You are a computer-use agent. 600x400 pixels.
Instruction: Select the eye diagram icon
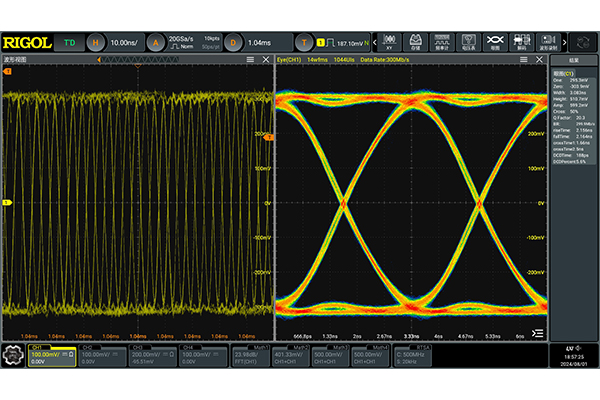493,42
